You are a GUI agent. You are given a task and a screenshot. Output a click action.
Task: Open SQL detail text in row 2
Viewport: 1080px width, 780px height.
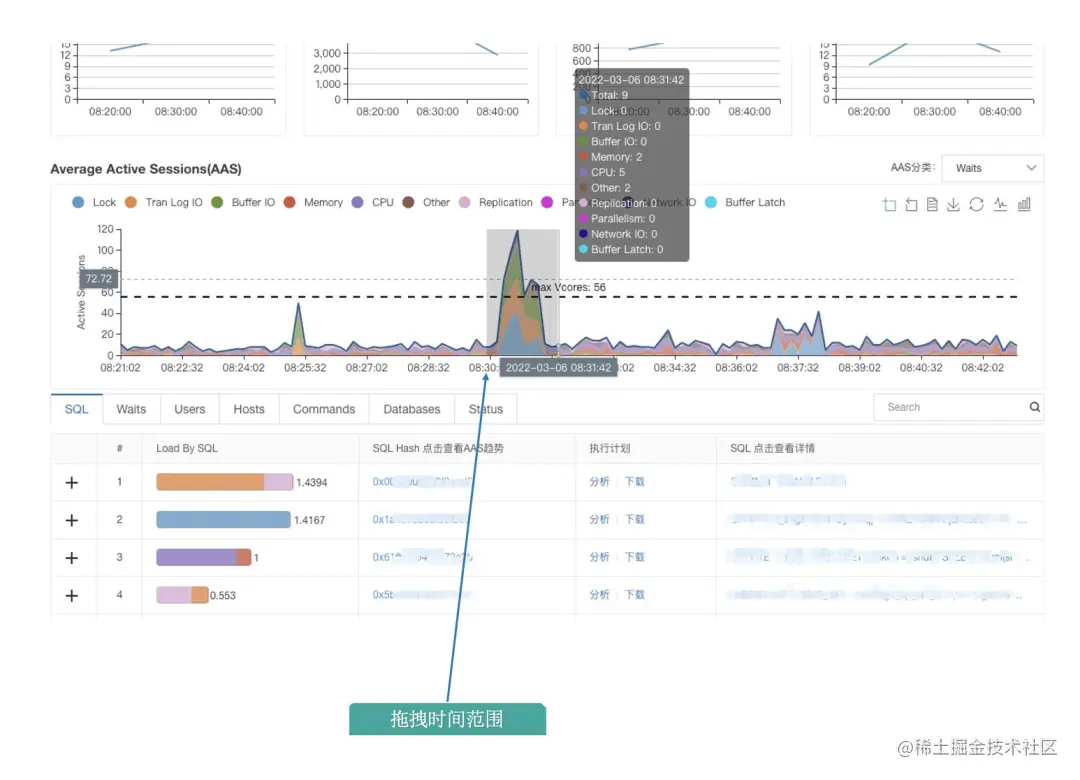(878, 520)
